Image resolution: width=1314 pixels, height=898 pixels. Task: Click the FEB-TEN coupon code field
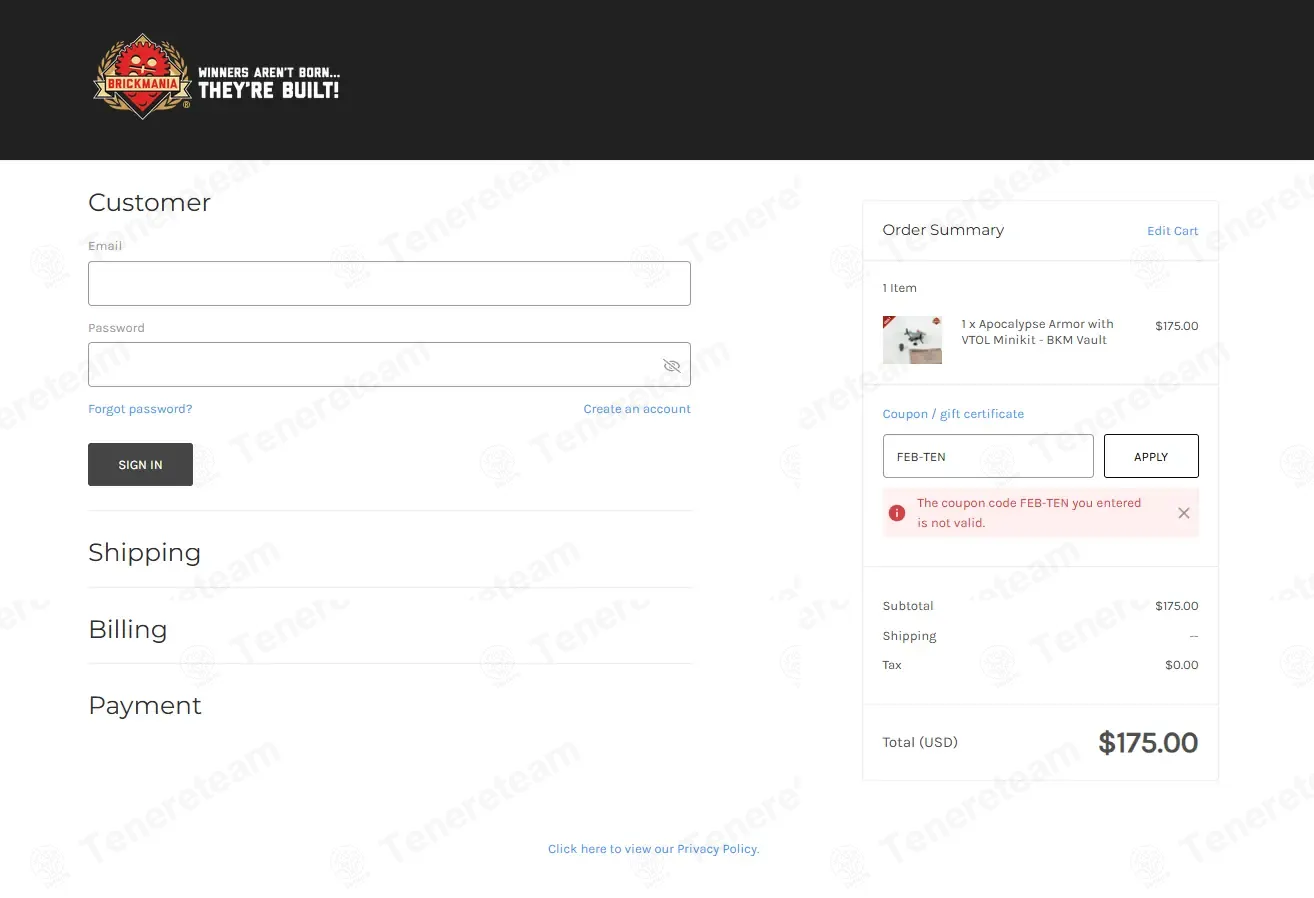(988, 456)
